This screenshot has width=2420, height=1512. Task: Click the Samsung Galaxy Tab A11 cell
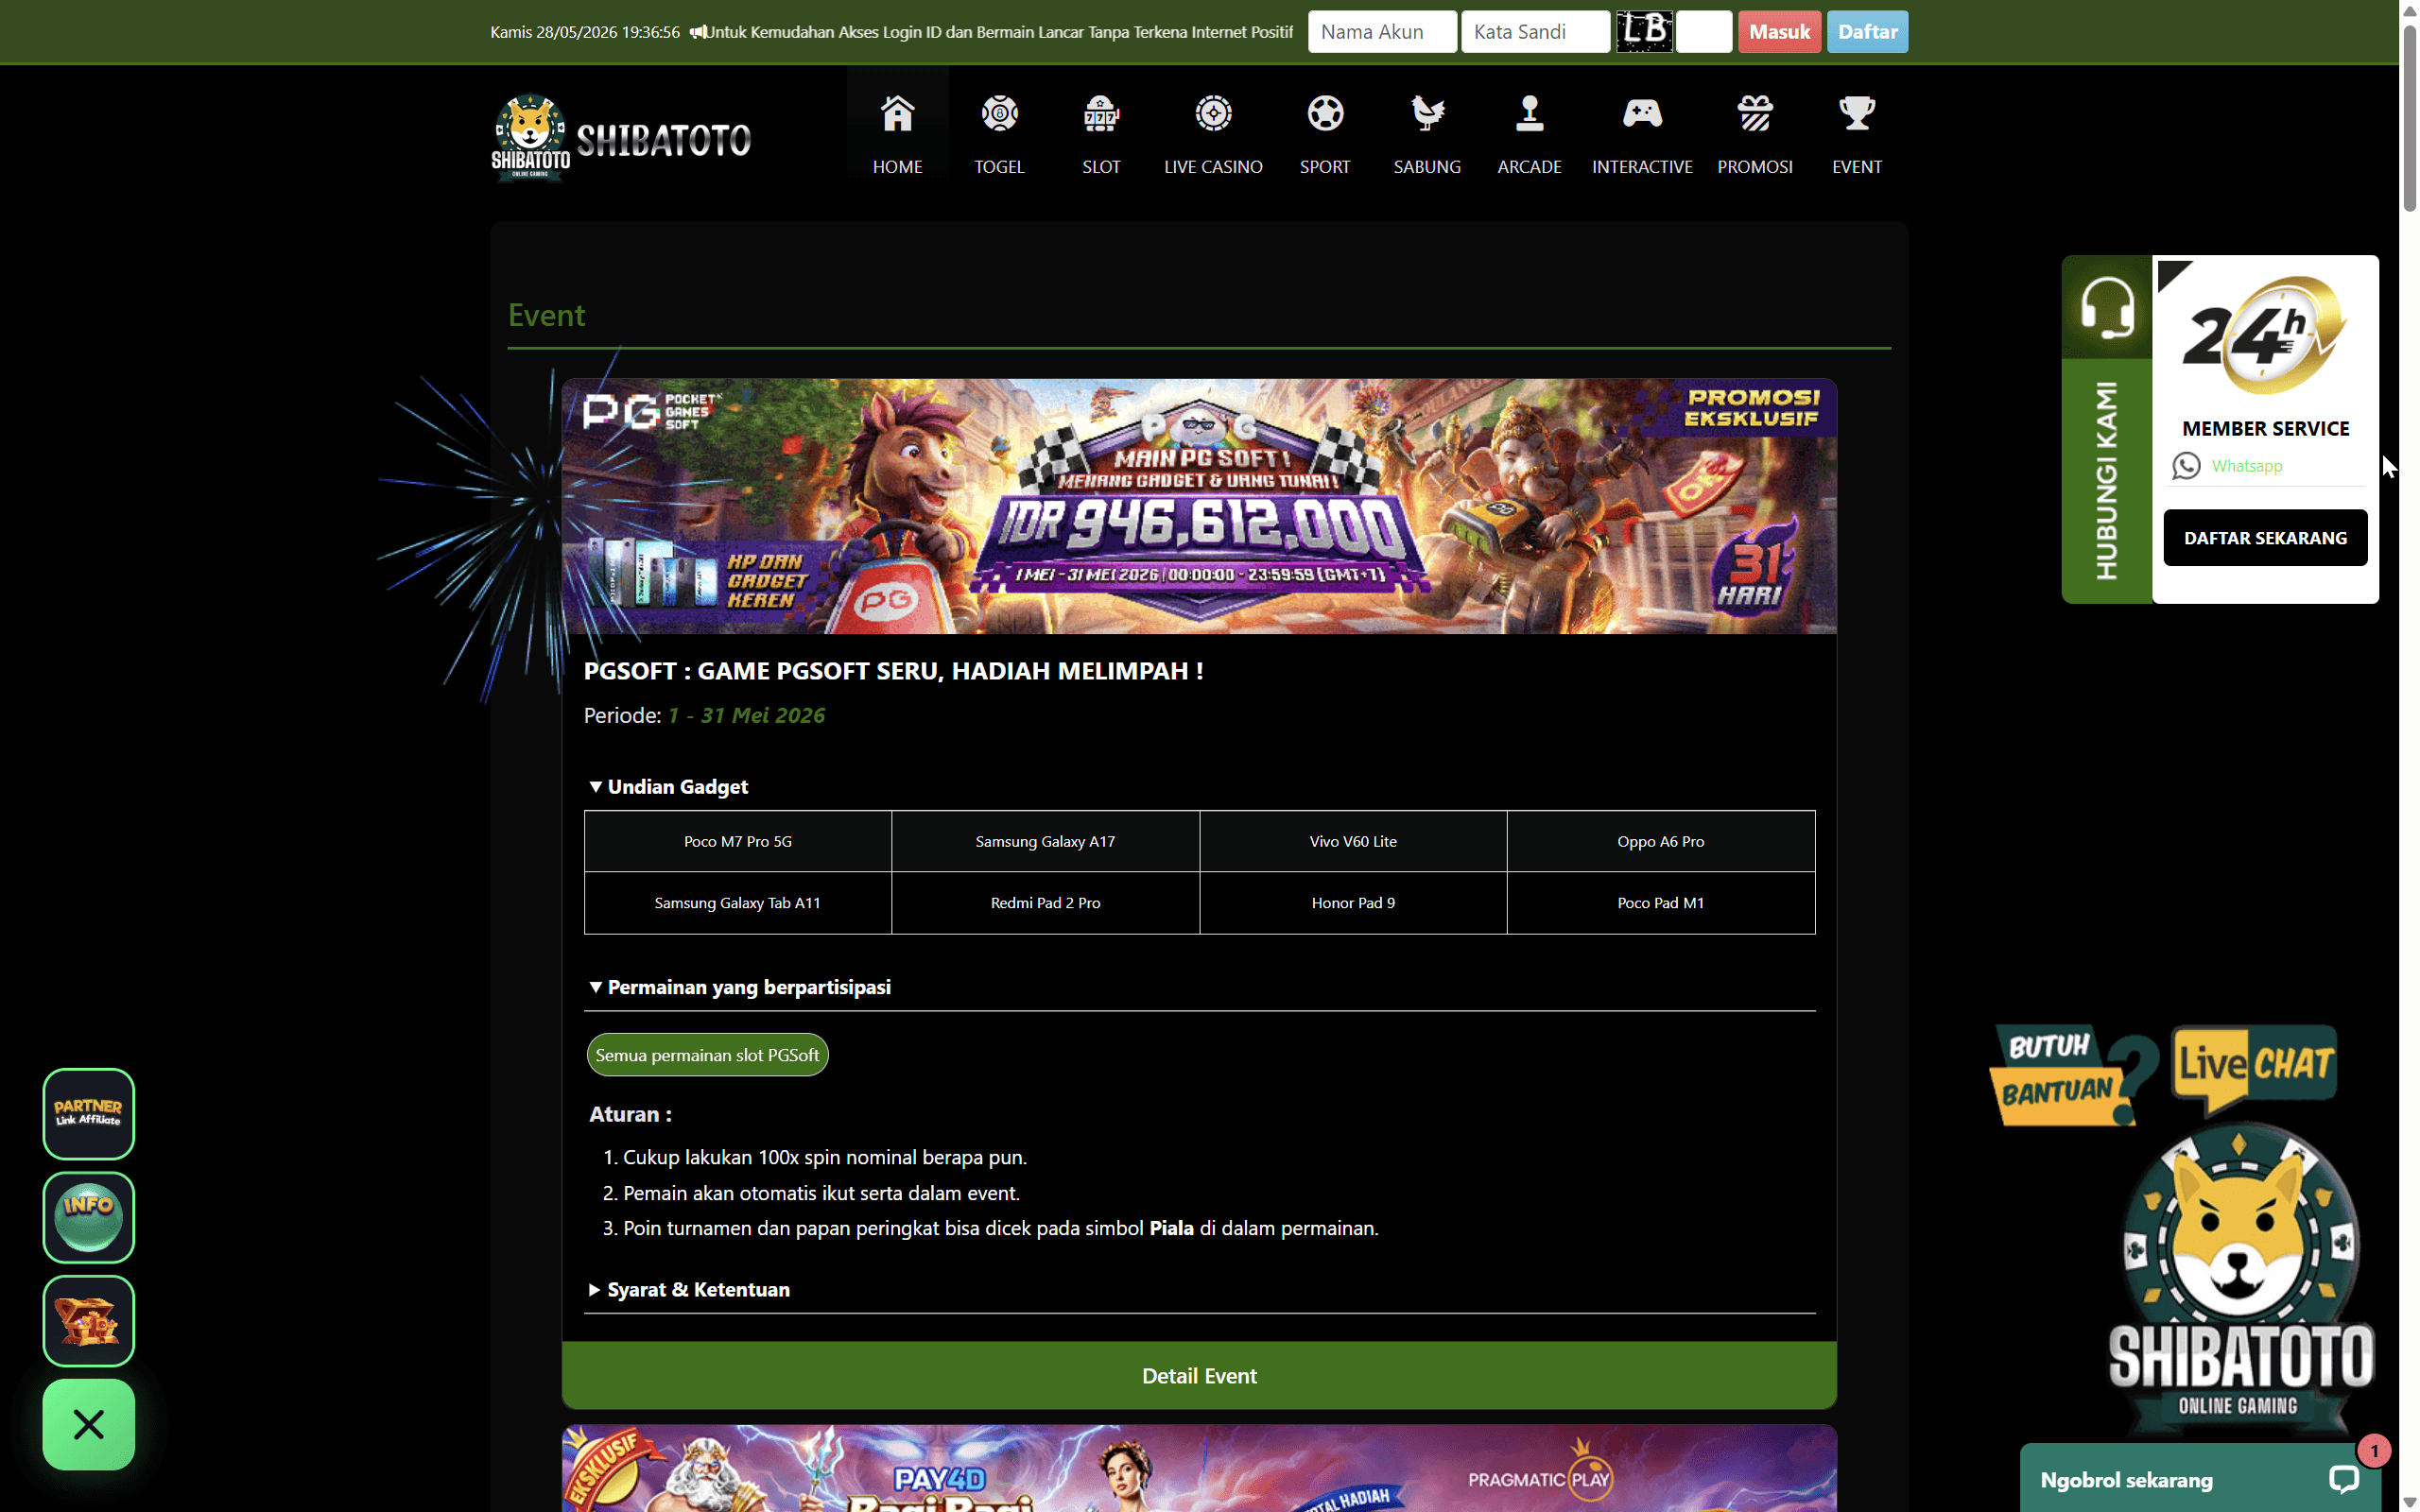[738, 903]
